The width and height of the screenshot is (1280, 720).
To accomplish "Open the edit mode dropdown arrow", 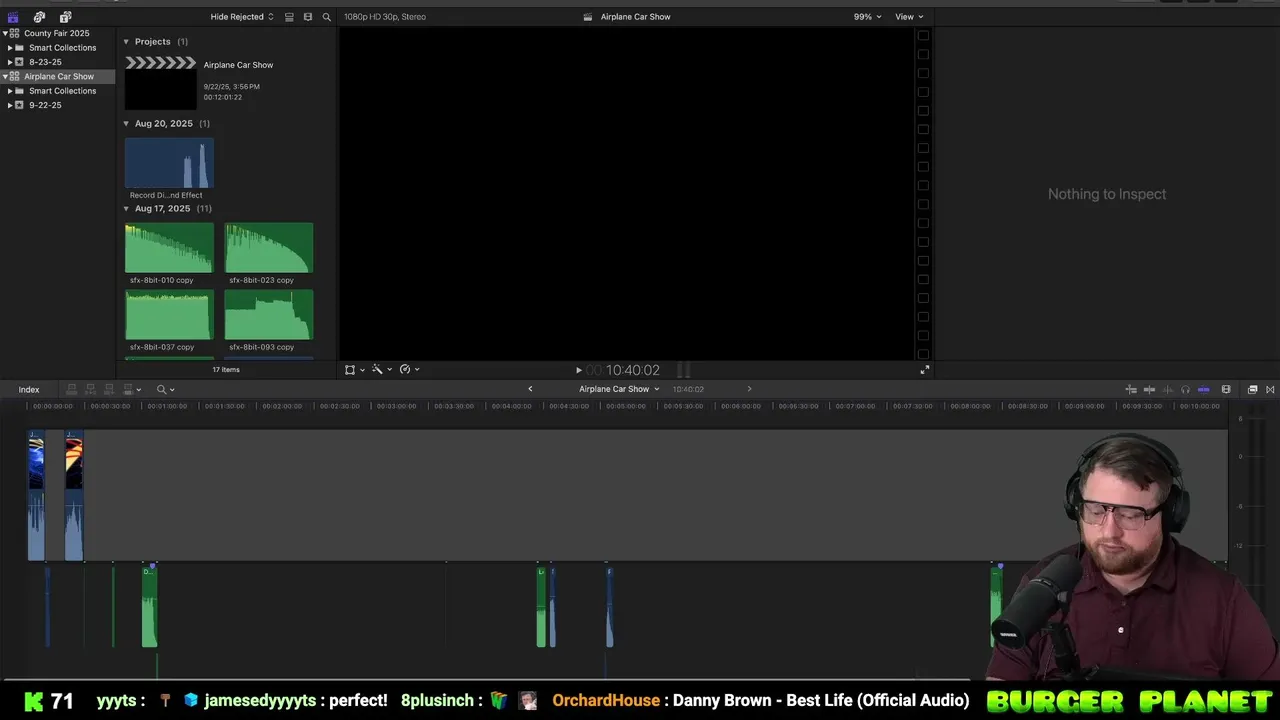I will pos(139,389).
